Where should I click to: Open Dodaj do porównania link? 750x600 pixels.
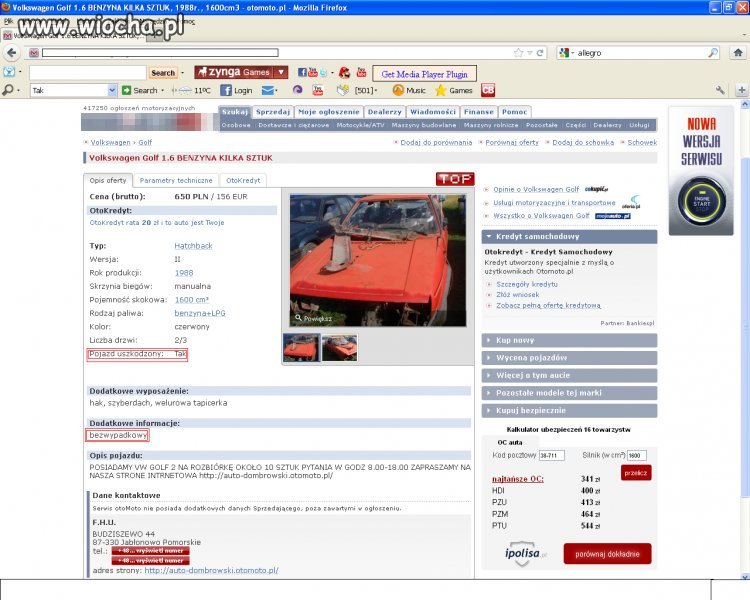click(436, 142)
